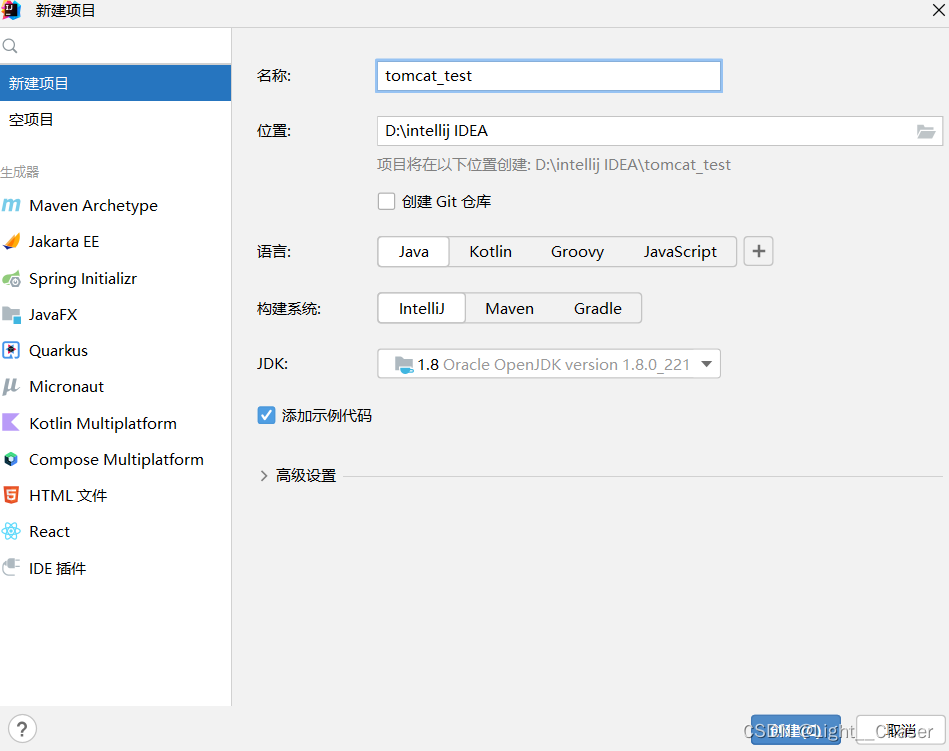Image resolution: width=949 pixels, height=751 pixels.
Task: Select Kotlin Multiplatform label
Action: [103, 423]
